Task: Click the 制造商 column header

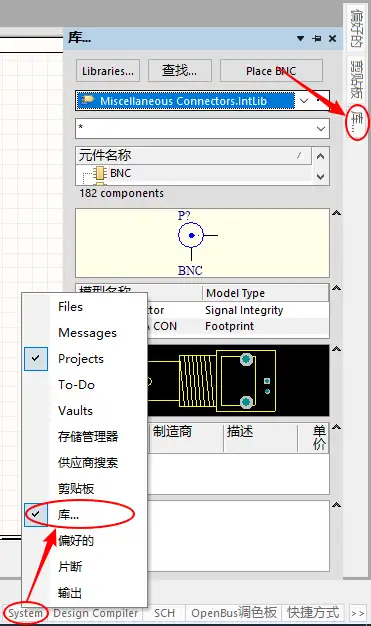Action: [x=185, y=438]
